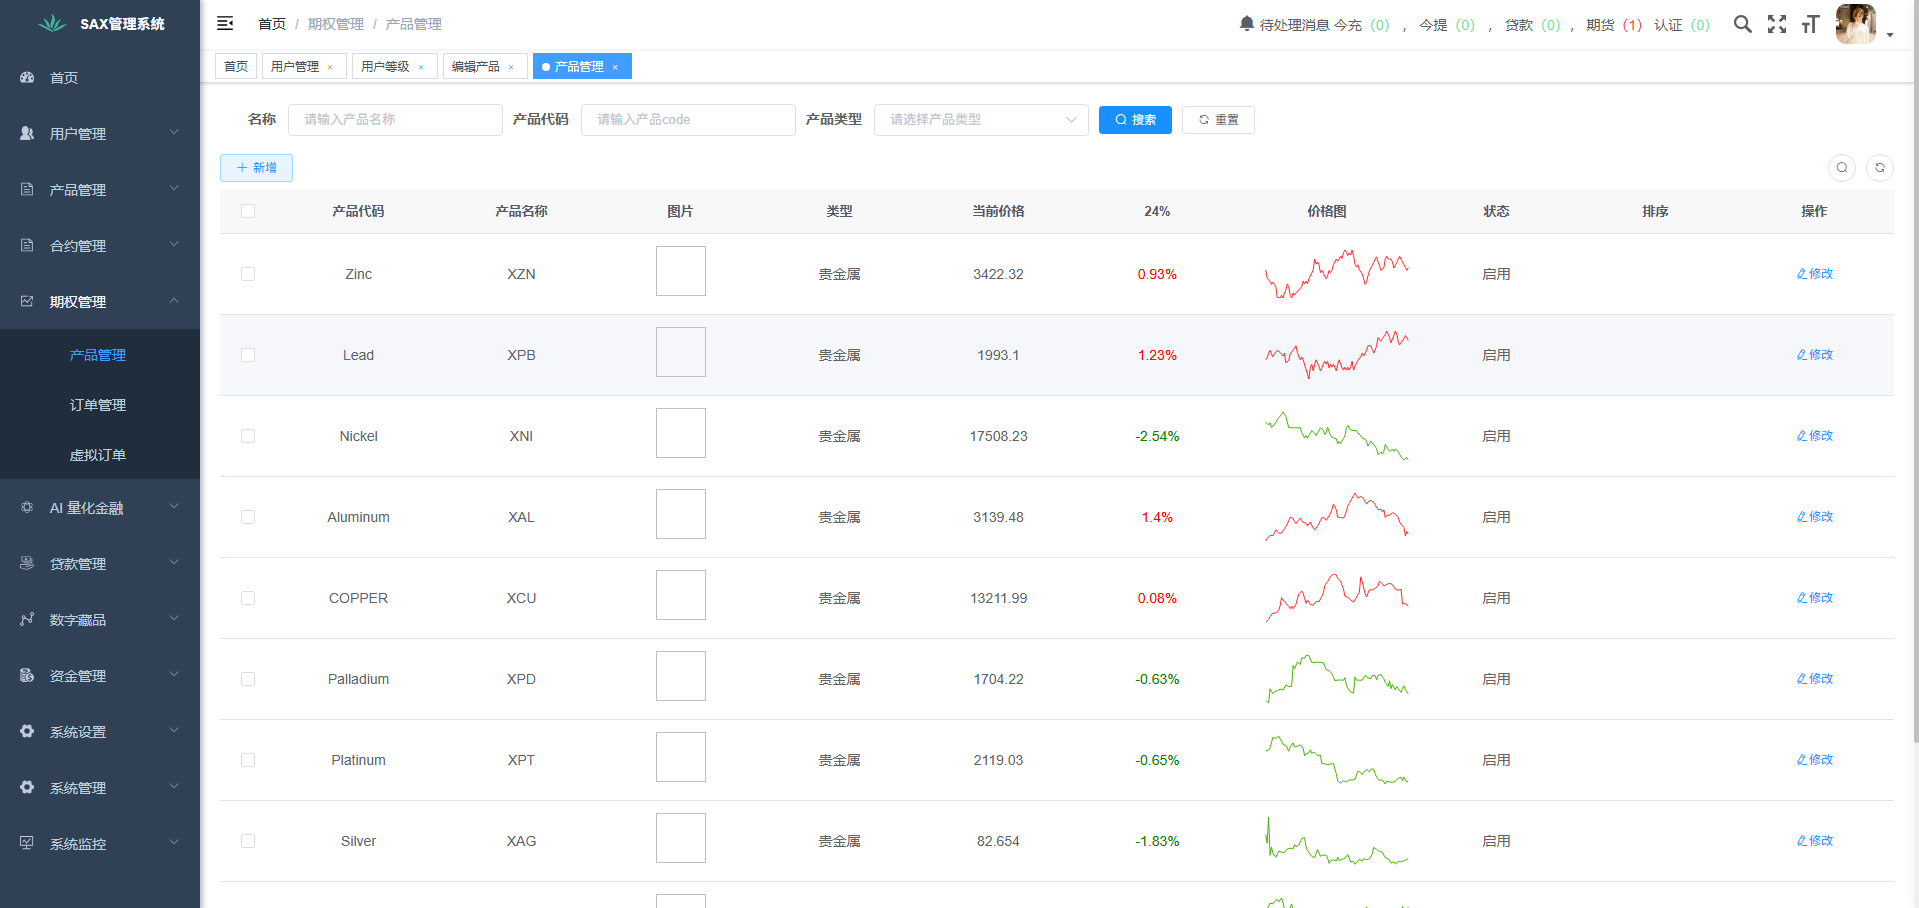Open the 产品类型 dropdown
This screenshot has width=1919, height=908.
click(980, 120)
